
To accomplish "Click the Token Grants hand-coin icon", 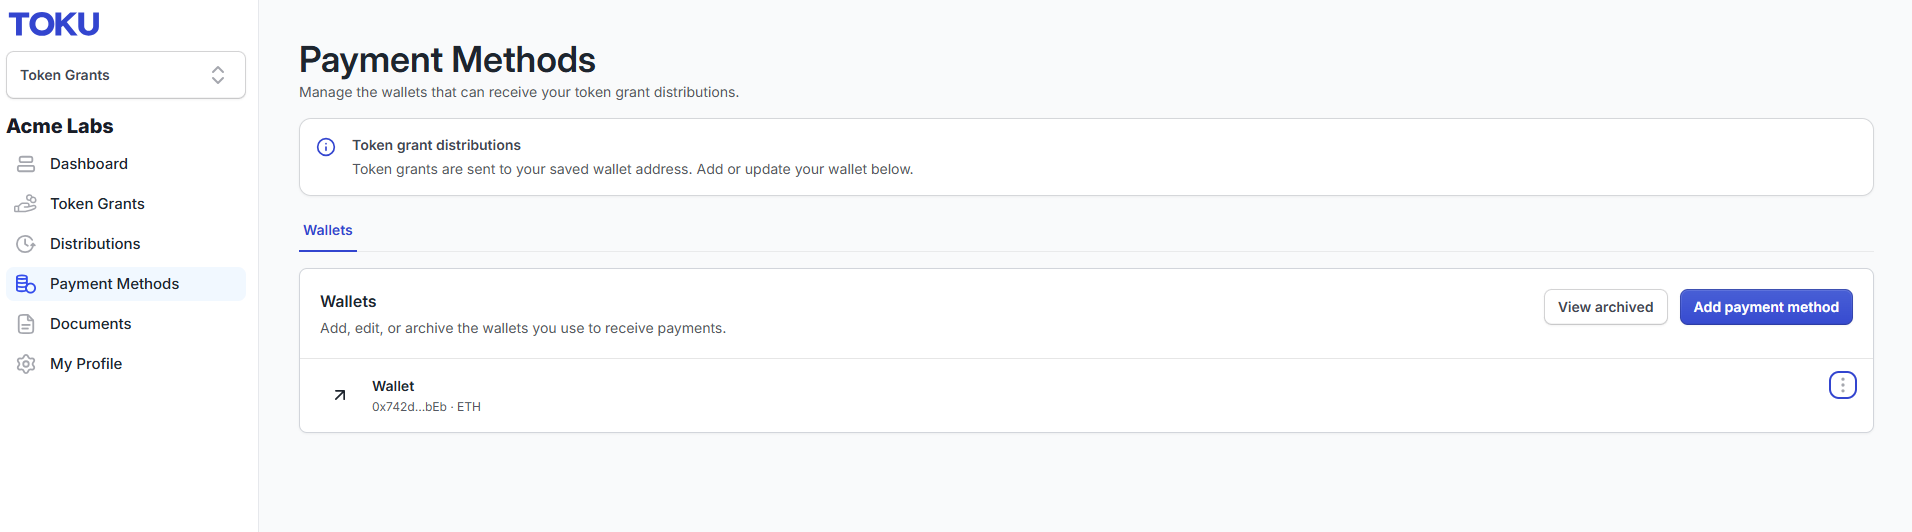I will pyautogui.click(x=26, y=204).
